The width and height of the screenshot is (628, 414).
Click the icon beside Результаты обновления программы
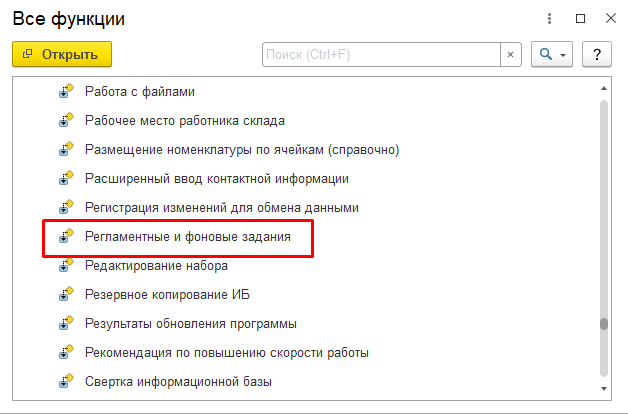click(x=66, y=324)
